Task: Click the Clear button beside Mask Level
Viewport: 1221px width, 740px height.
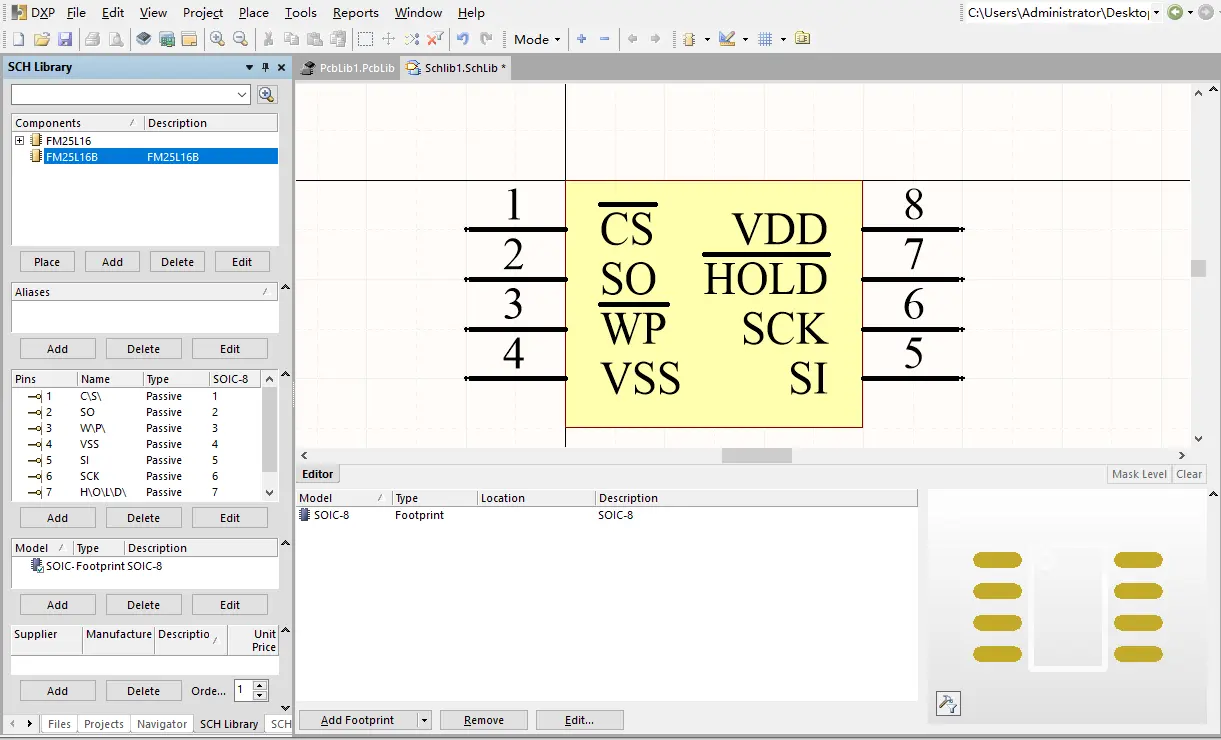Action: tap(1189, 474)
